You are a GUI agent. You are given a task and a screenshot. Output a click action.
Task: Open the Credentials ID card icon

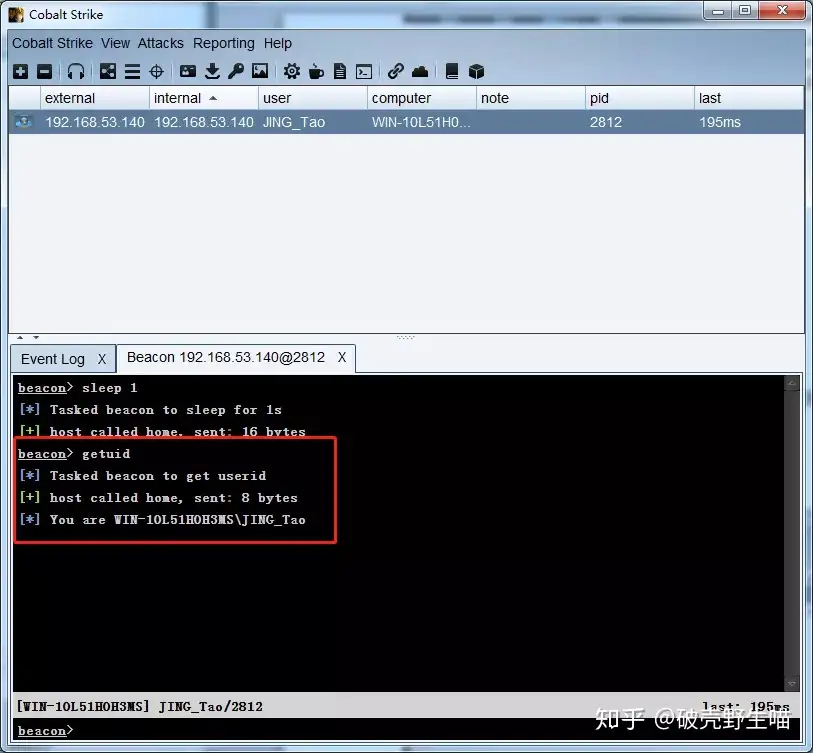click(188, 71)
